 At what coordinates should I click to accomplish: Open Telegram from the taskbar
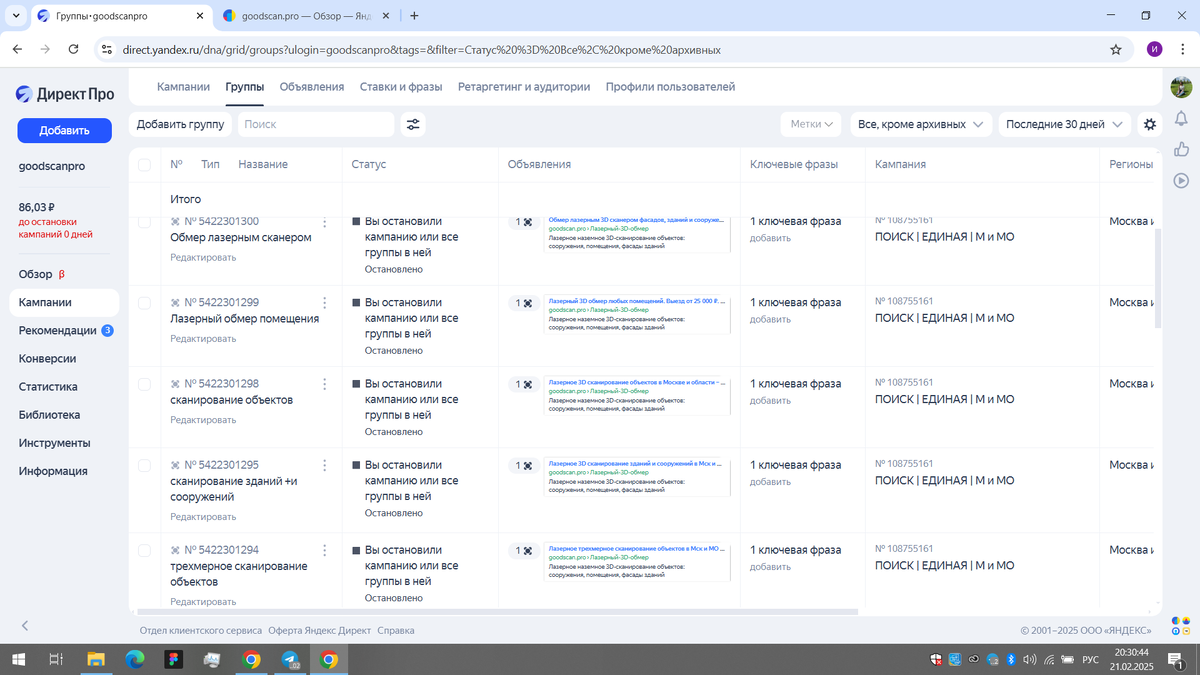coord(290,660)
